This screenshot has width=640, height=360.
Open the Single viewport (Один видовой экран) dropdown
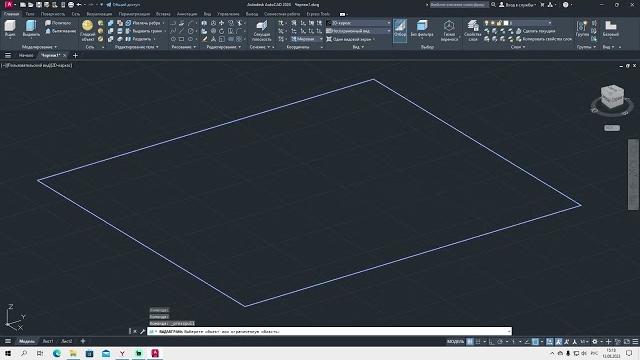[x=351, y=39]
